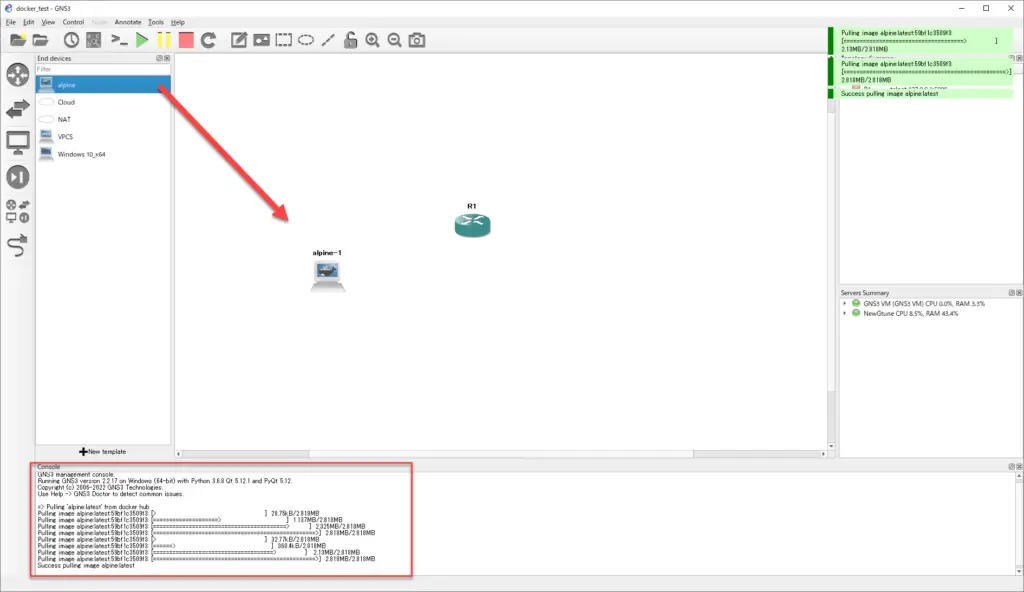Click the New blank project icon
Viewport: 1024px width, 592px height.
18,41
